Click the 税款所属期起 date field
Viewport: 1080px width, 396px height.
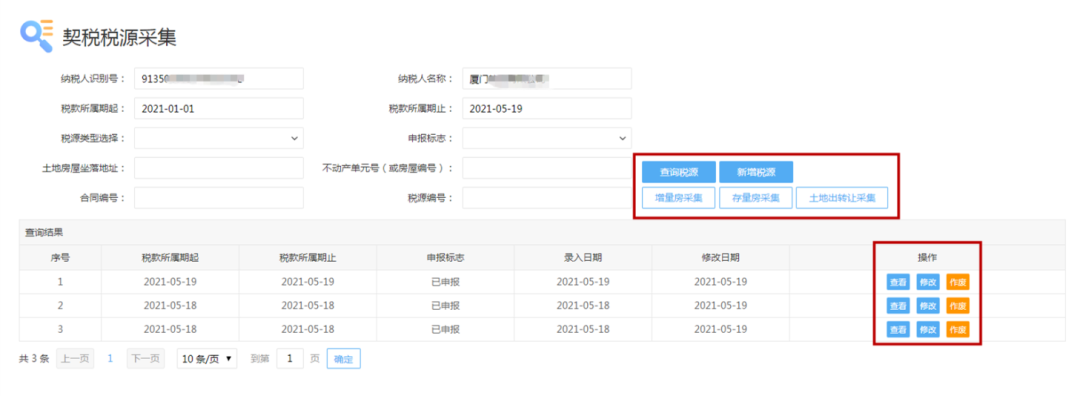pos(219,109)
